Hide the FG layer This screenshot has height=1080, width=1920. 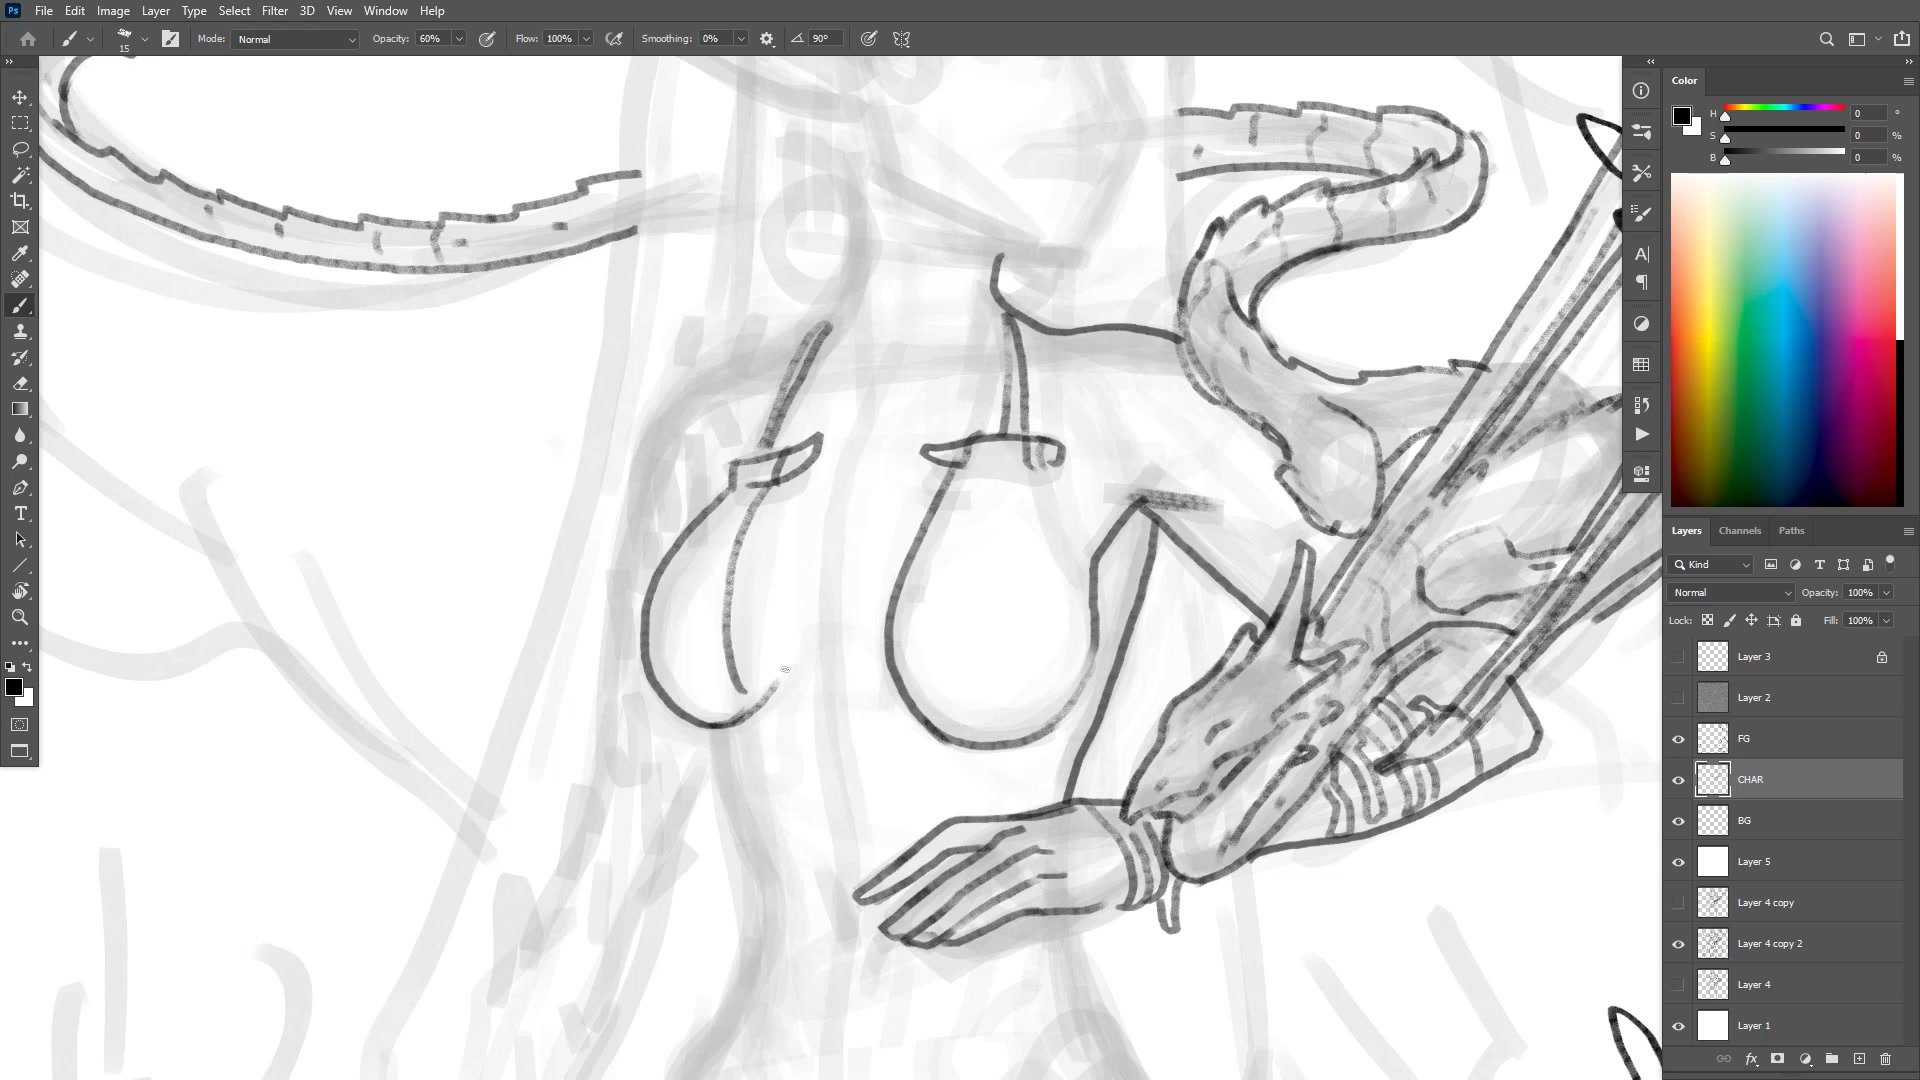coord(1678,739)
